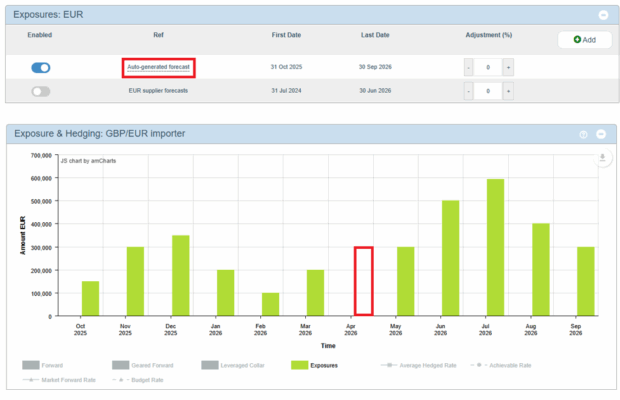Click the Jul 2026 exposure bar
This screenshot has width=620, height=400.
tap(496, 248)
